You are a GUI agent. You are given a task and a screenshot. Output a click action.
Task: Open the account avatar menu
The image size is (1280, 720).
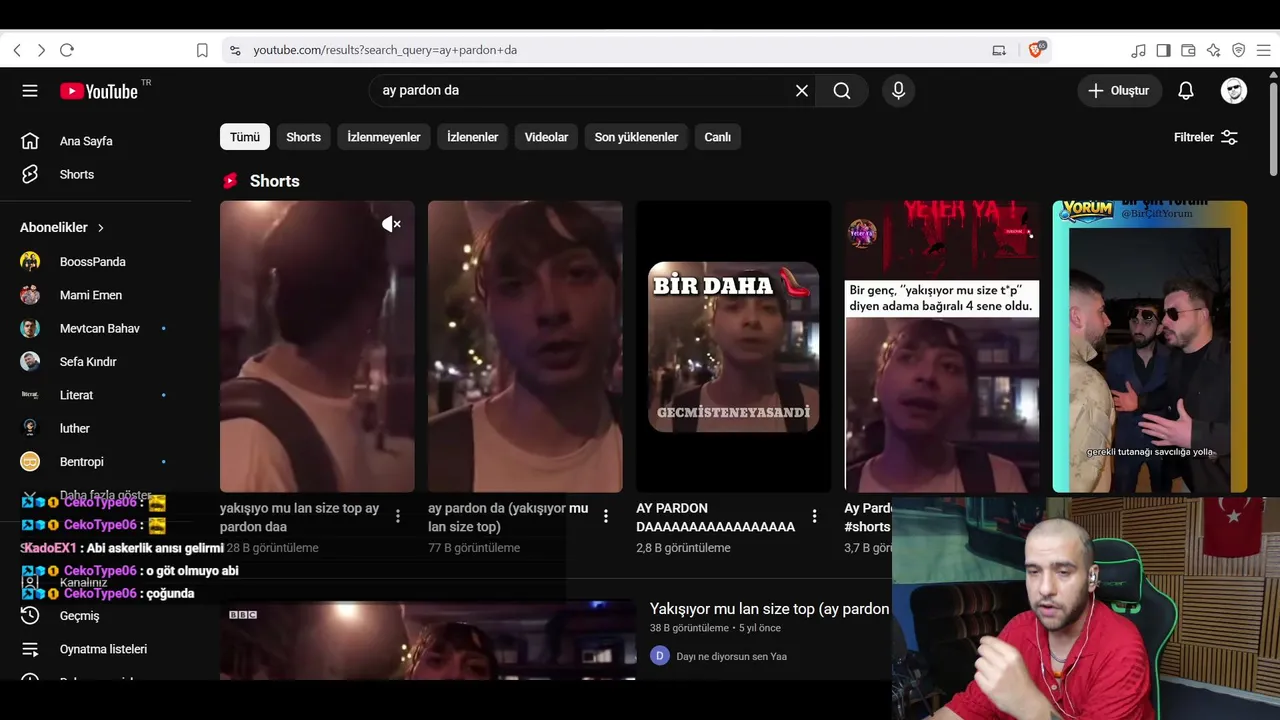point(1234,91)
